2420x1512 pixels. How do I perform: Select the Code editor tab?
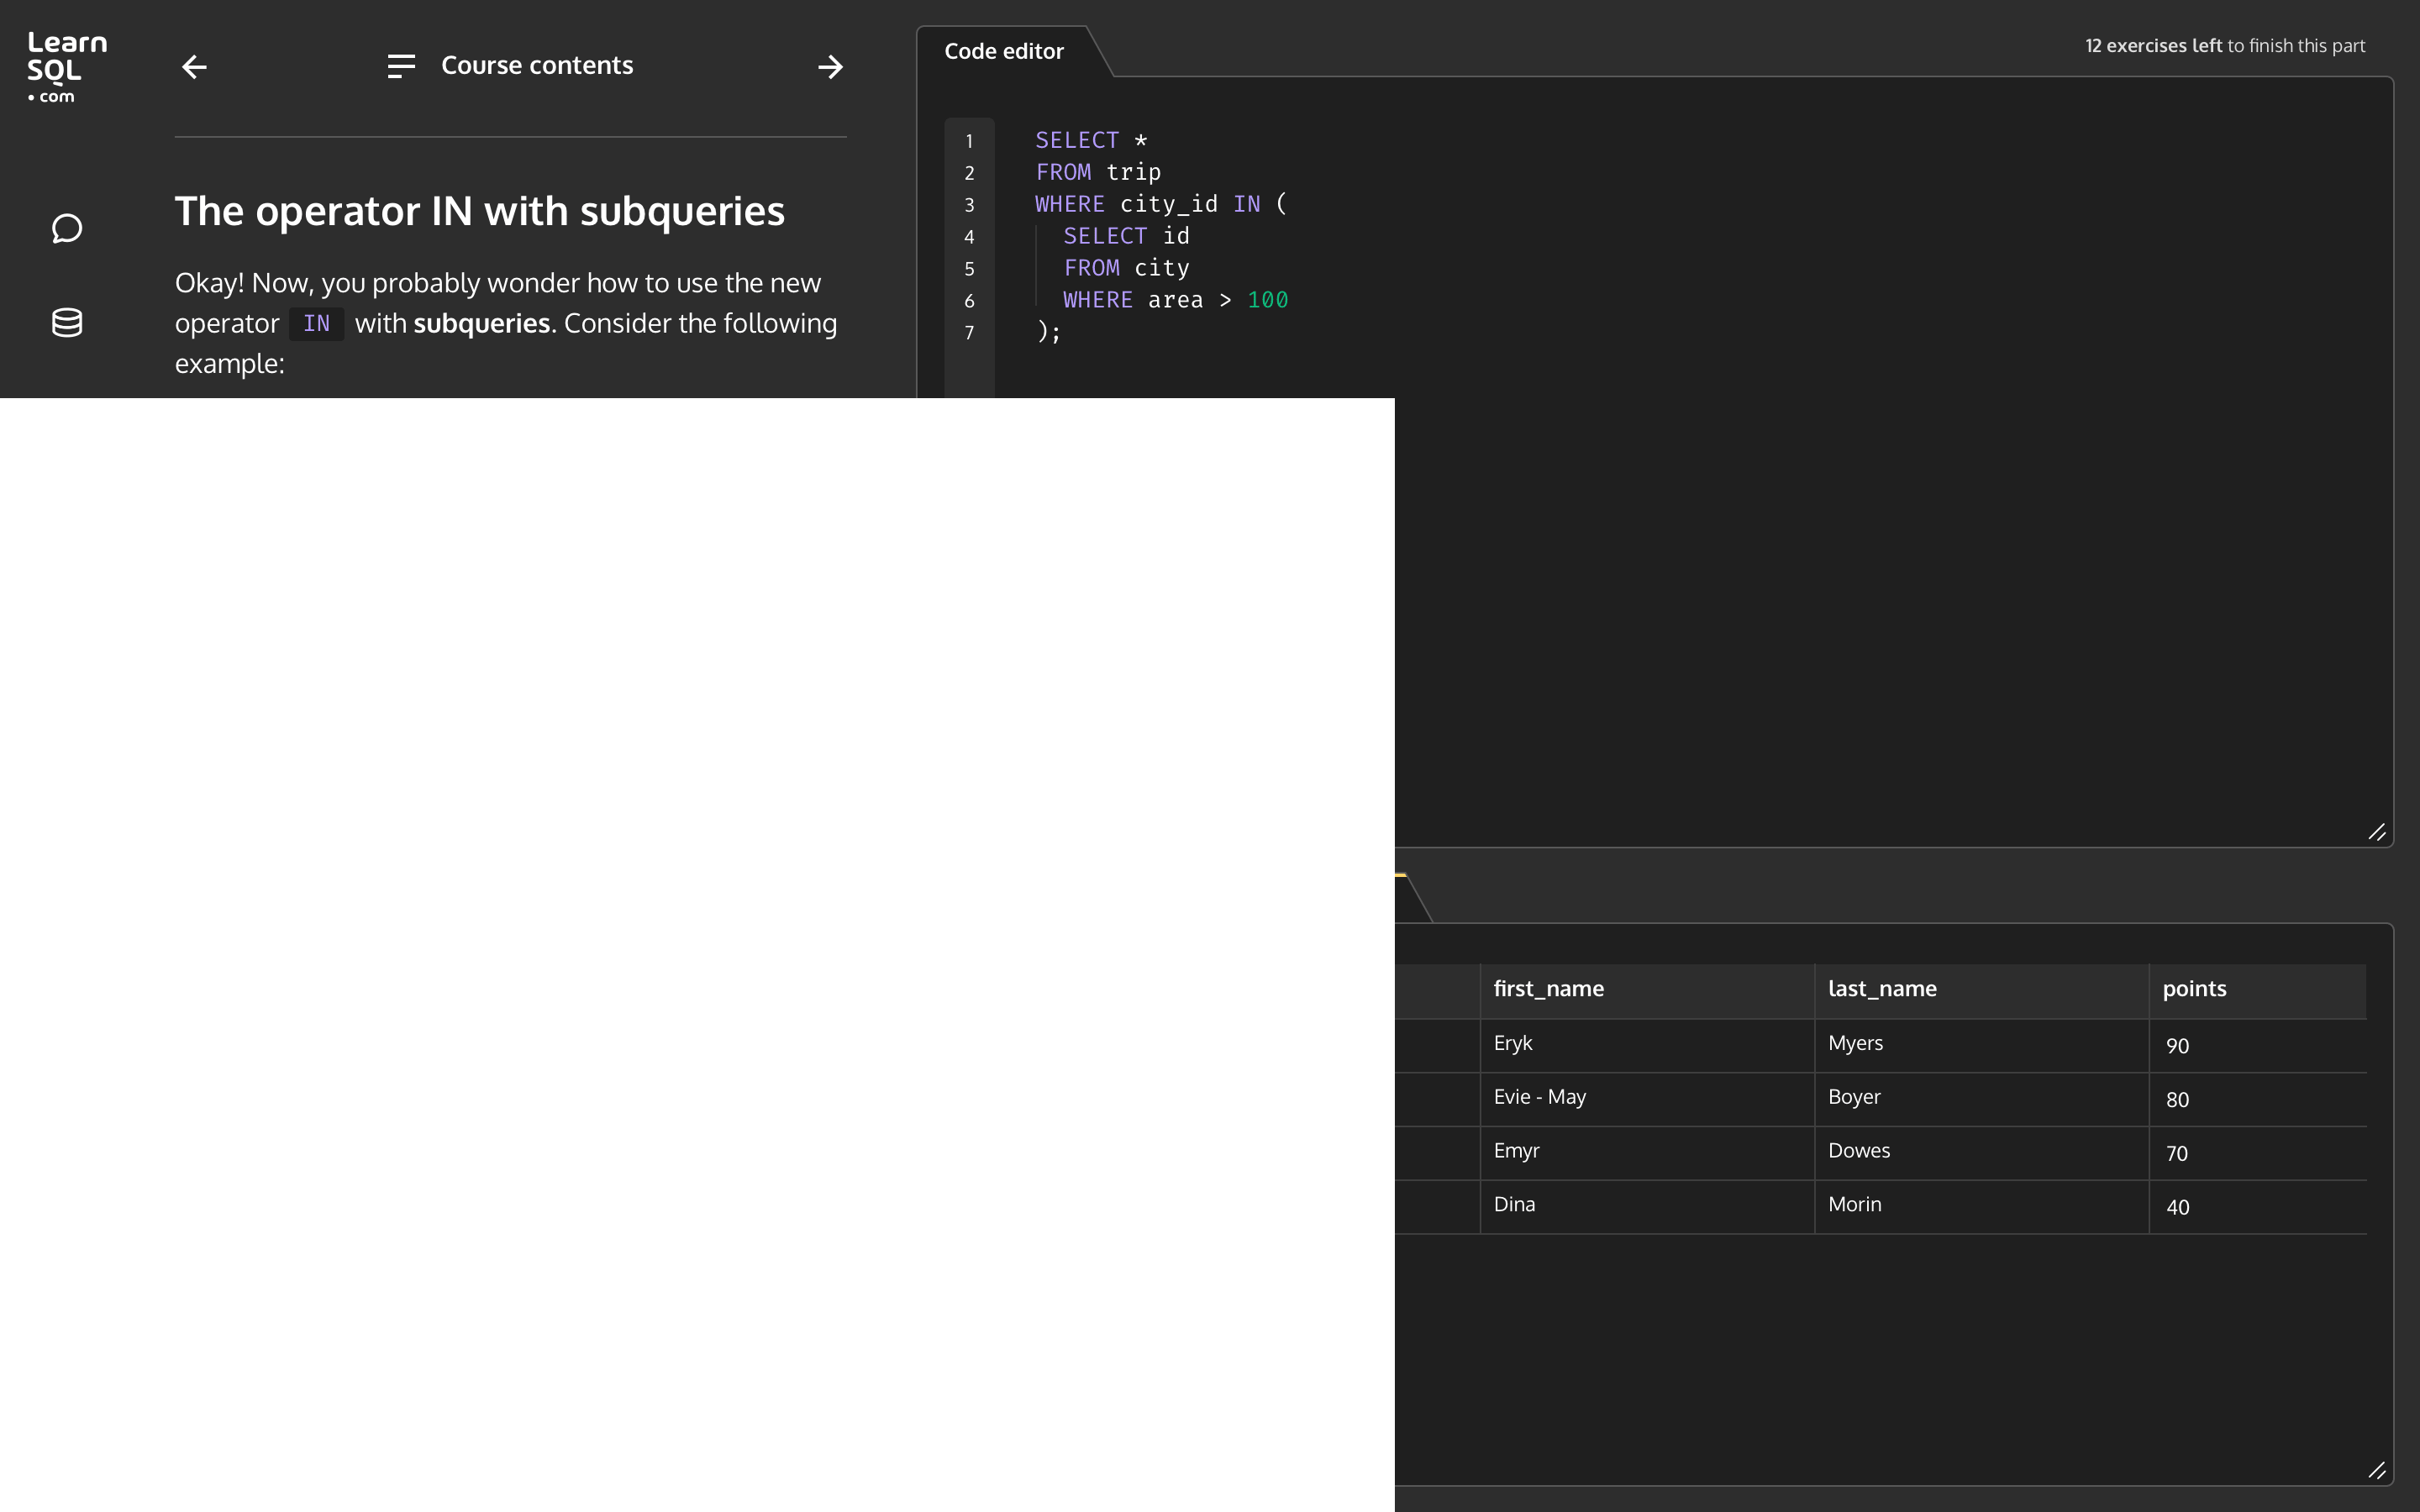coord(1003,51)
